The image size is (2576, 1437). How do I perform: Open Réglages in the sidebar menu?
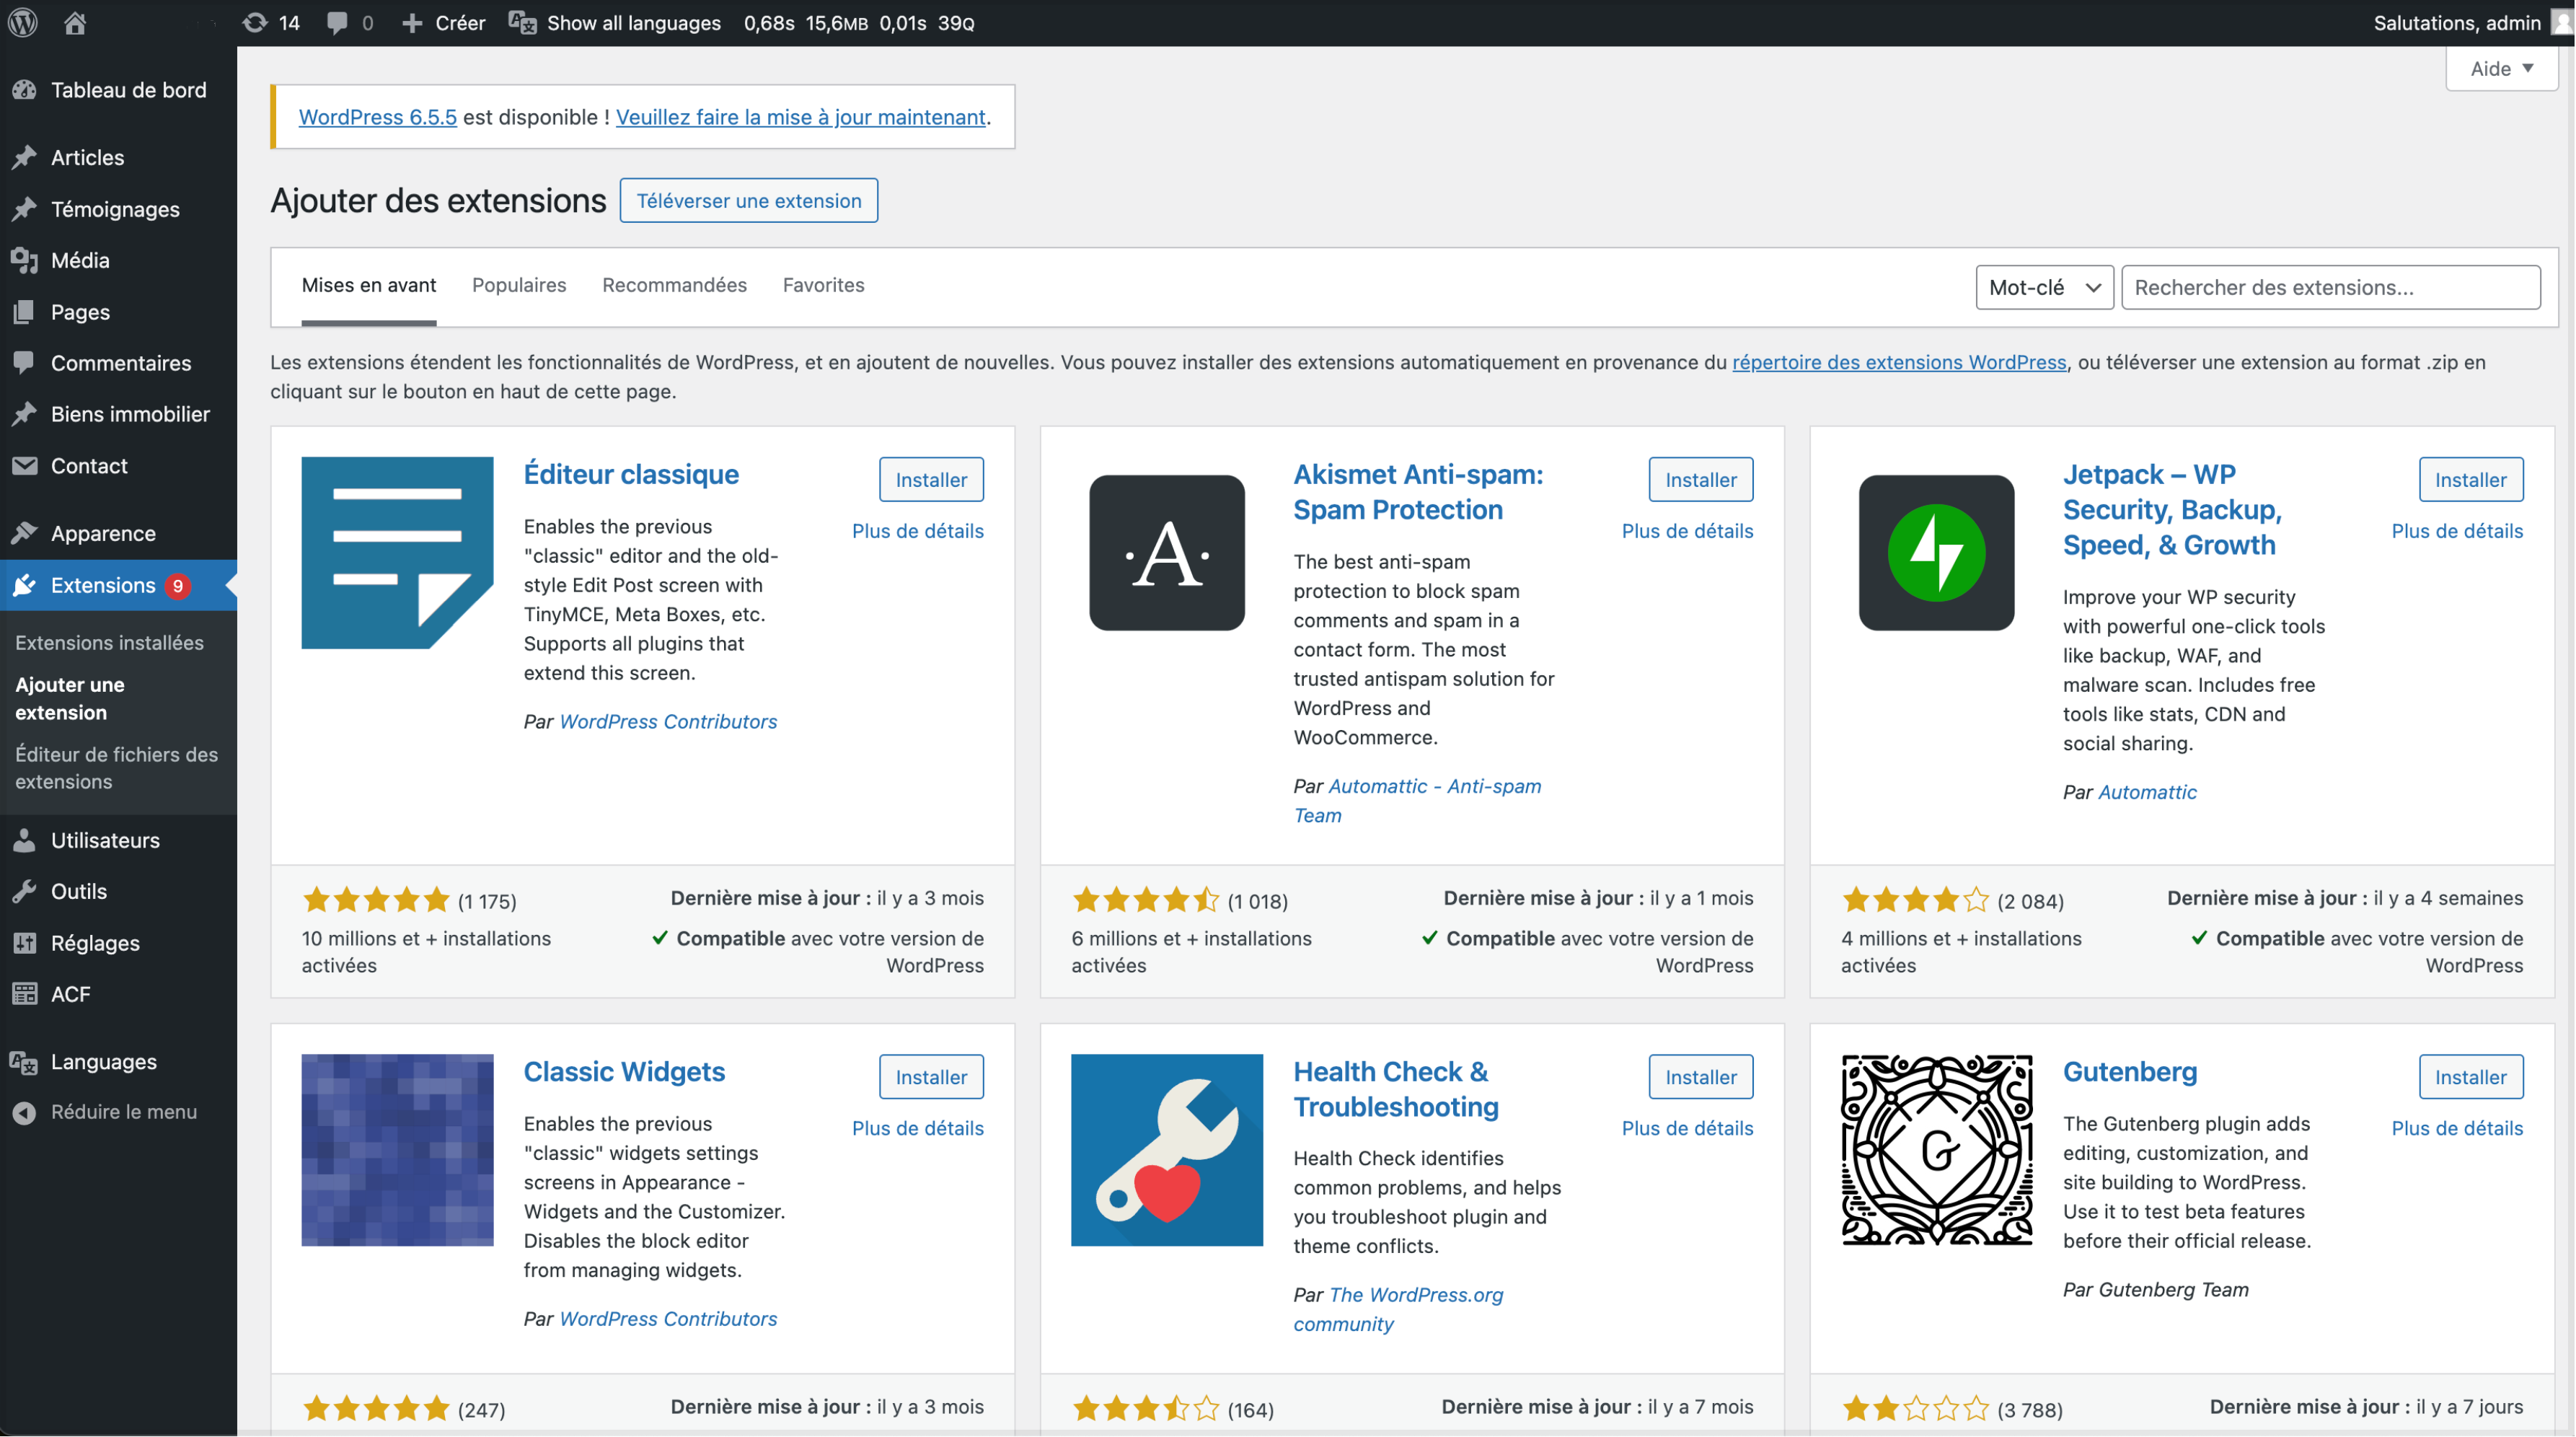tap(95, 942)
